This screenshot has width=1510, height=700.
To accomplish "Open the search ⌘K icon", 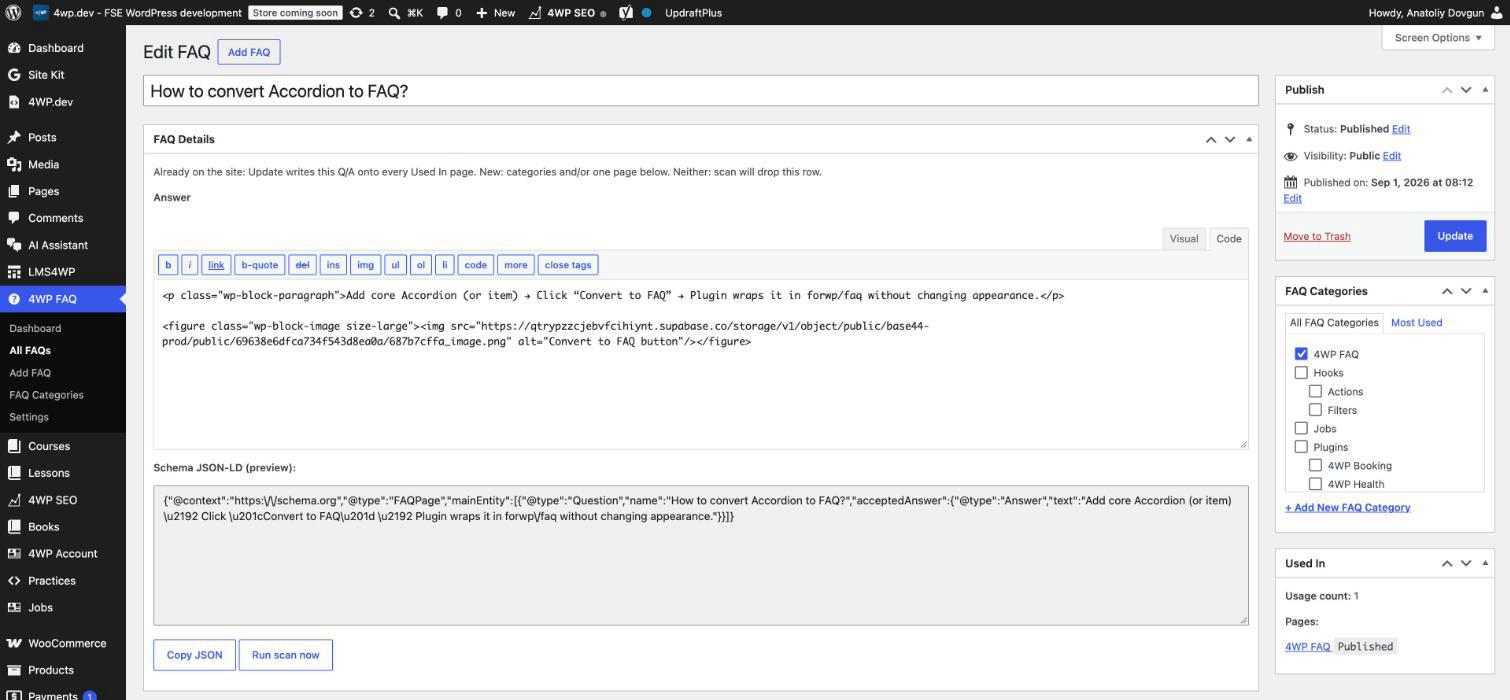I will pos(394,13).
